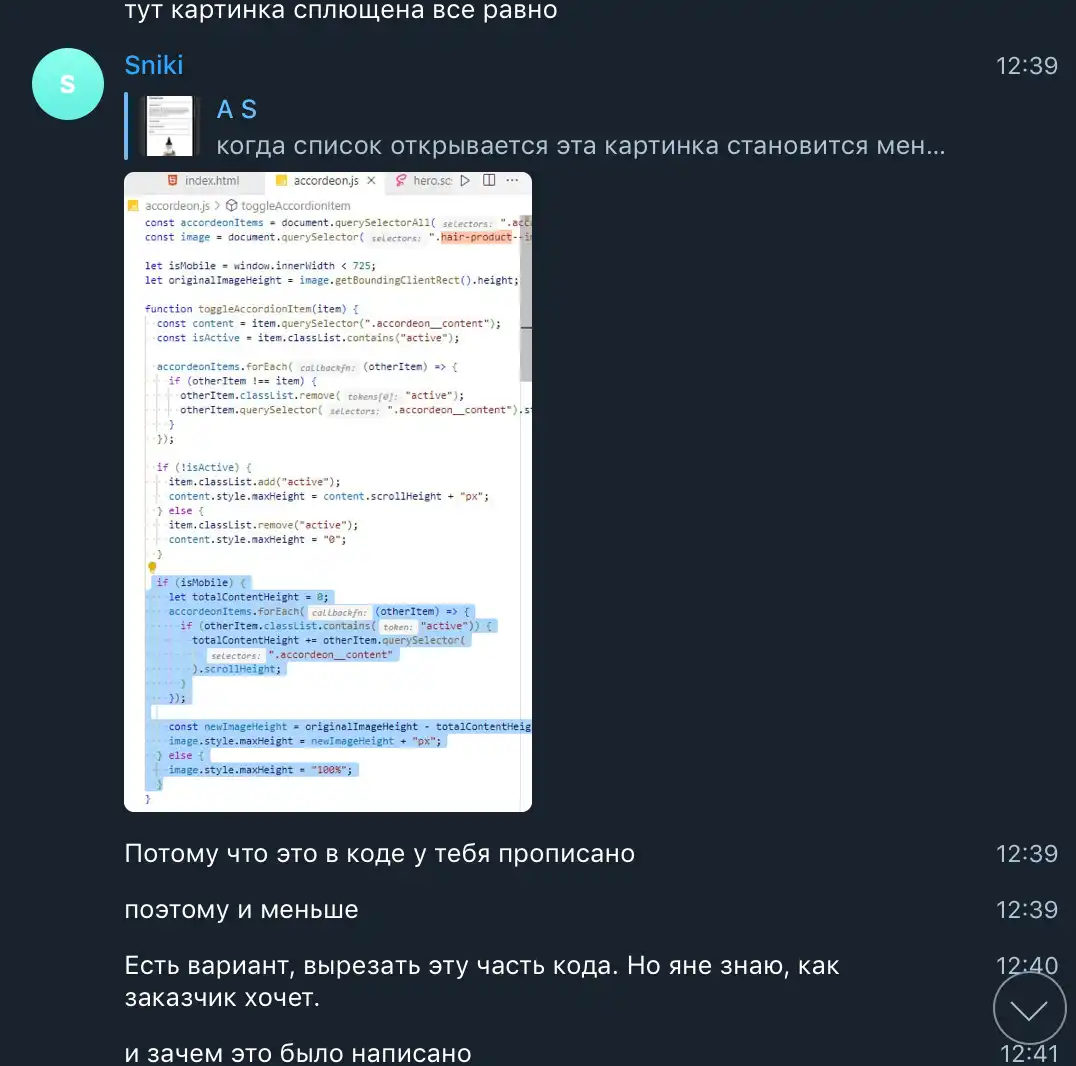Open the three-dots more actions icon

click(x=512, y=181)
